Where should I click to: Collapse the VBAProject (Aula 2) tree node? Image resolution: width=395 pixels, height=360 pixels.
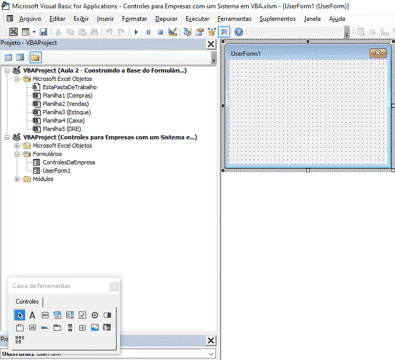click(7, 71)
